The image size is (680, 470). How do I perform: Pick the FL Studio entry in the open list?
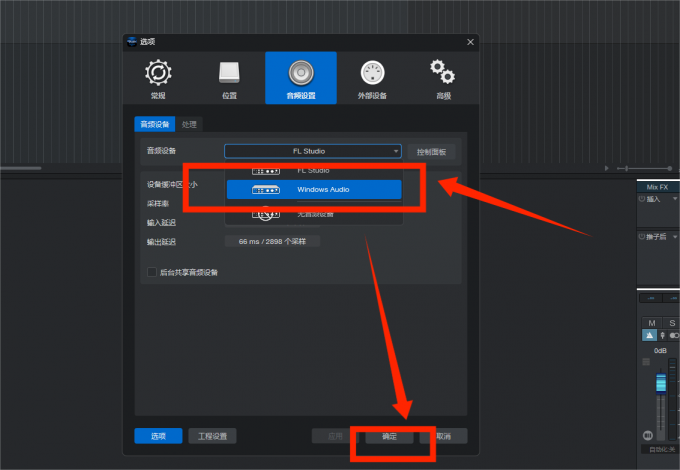pos(314,171)
